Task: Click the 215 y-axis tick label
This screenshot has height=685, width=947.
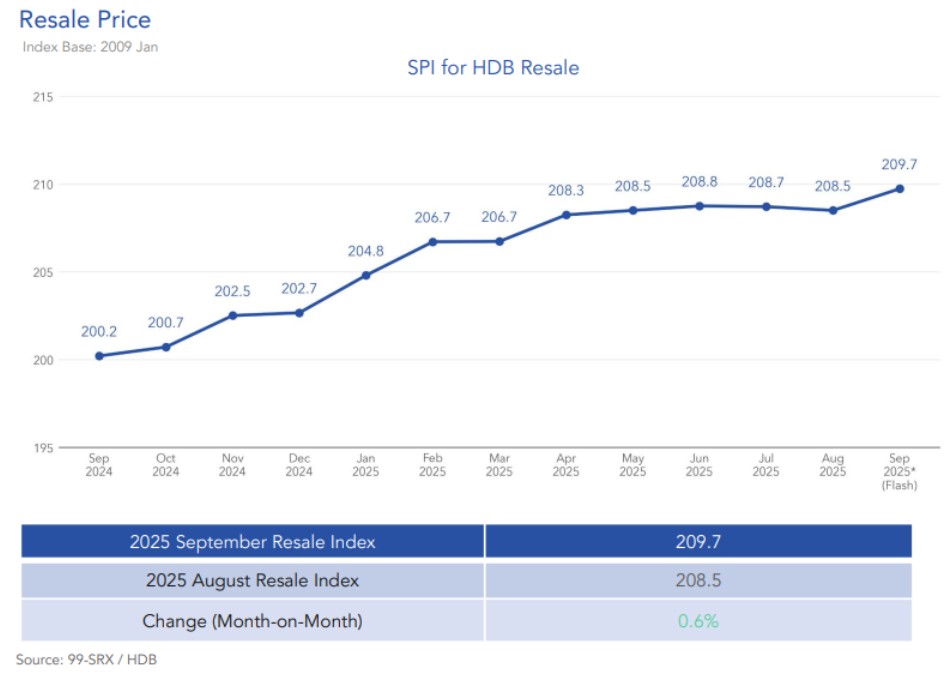Action: pos(42,97)
